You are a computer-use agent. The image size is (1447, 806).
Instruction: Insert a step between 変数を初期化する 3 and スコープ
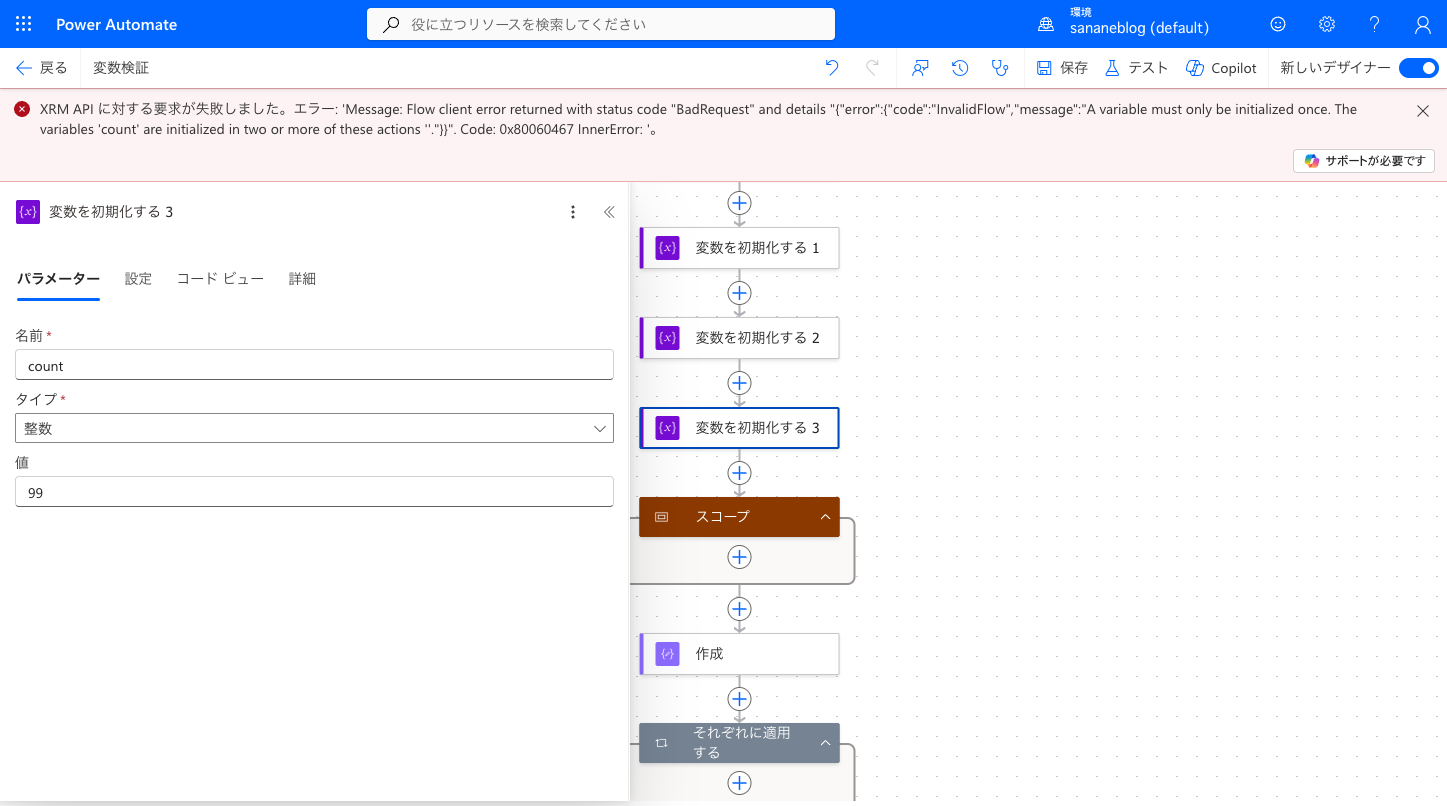coord(739,473)
